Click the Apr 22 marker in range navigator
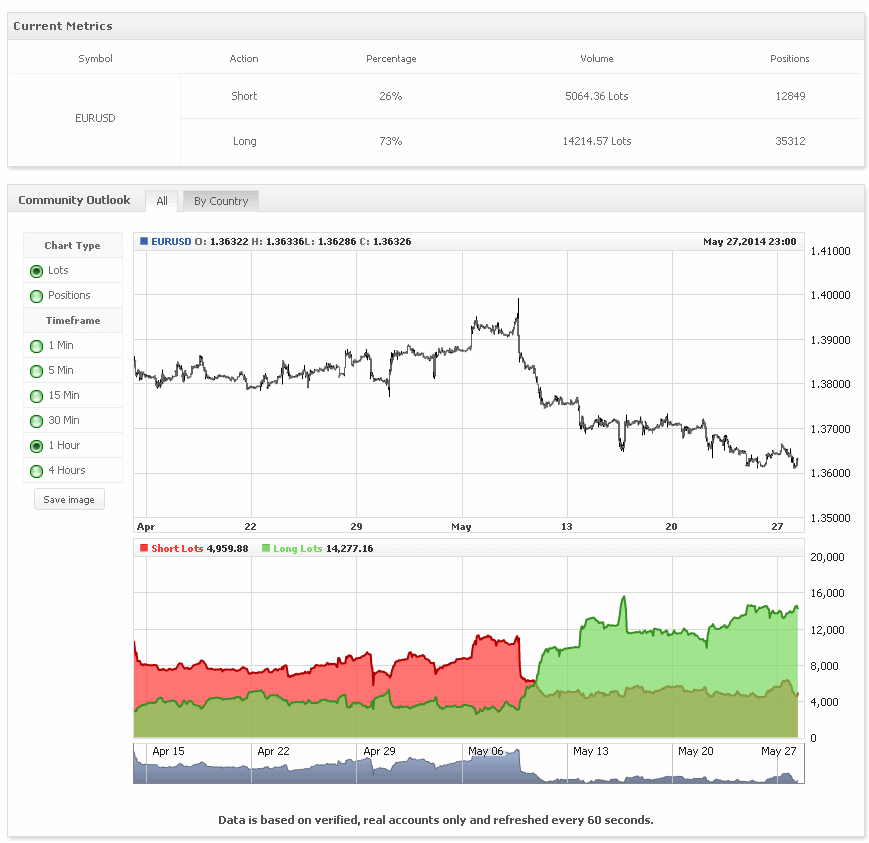This screenshot has width=869, height=843. tap(273, 752)
